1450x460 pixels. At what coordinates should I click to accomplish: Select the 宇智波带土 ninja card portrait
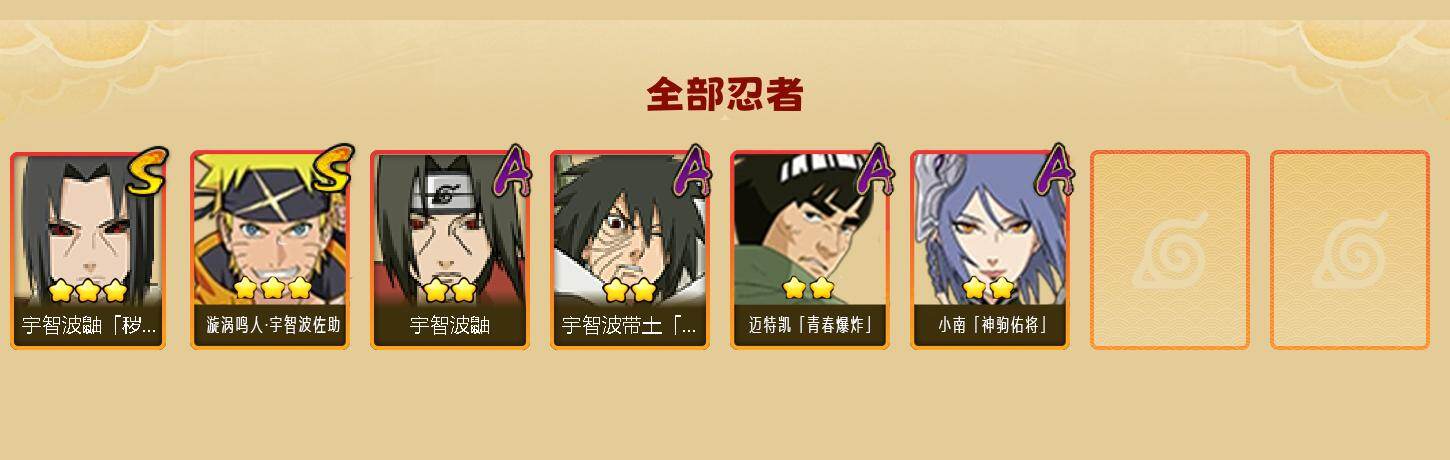point(630,250)
